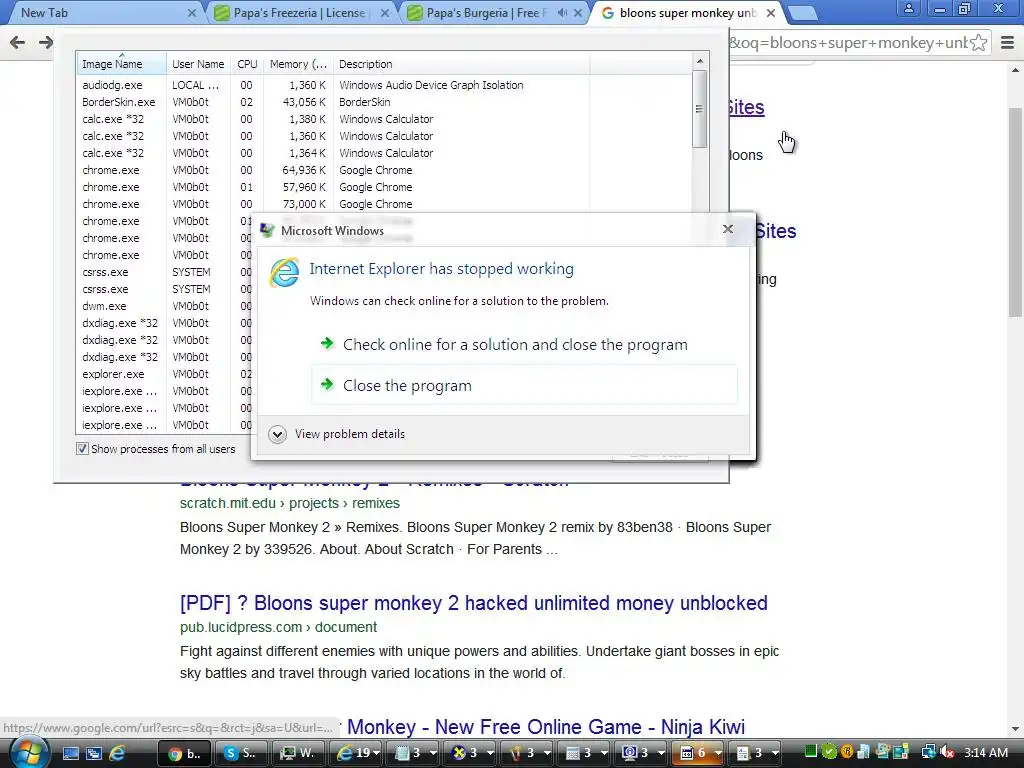Select the explorer.exe process row
1024x768 pixels.
(163, 374)
